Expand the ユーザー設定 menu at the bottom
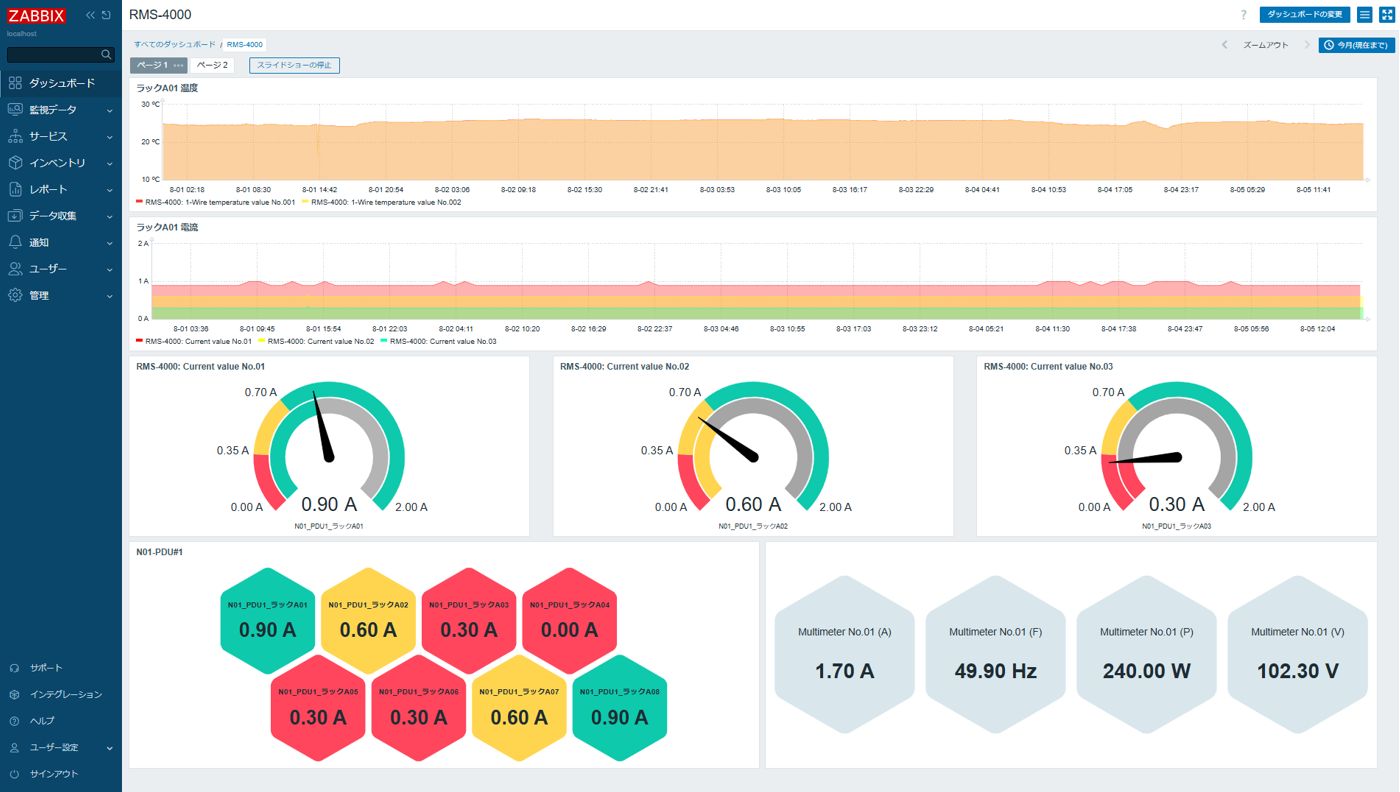This screenshot has height=792, width=1400. (60, 748)
